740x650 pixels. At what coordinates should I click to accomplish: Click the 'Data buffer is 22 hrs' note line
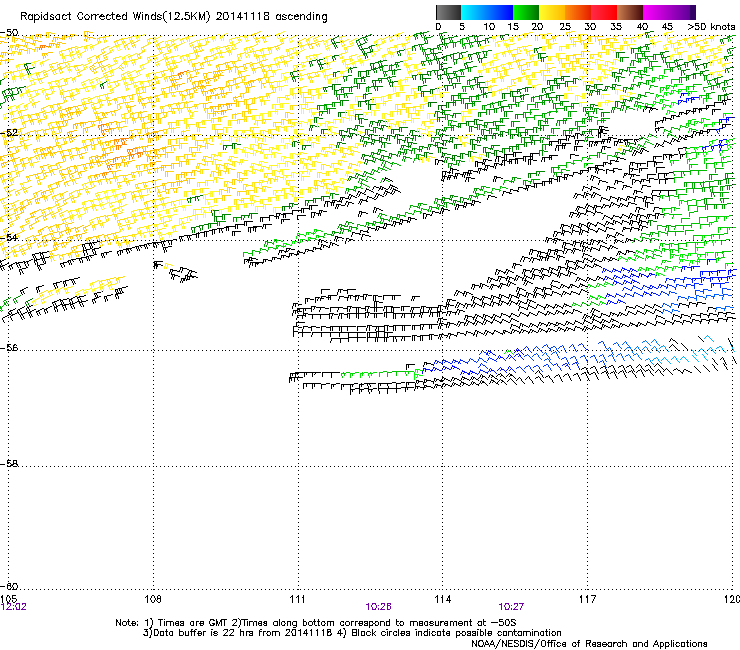tap(352, 633)
